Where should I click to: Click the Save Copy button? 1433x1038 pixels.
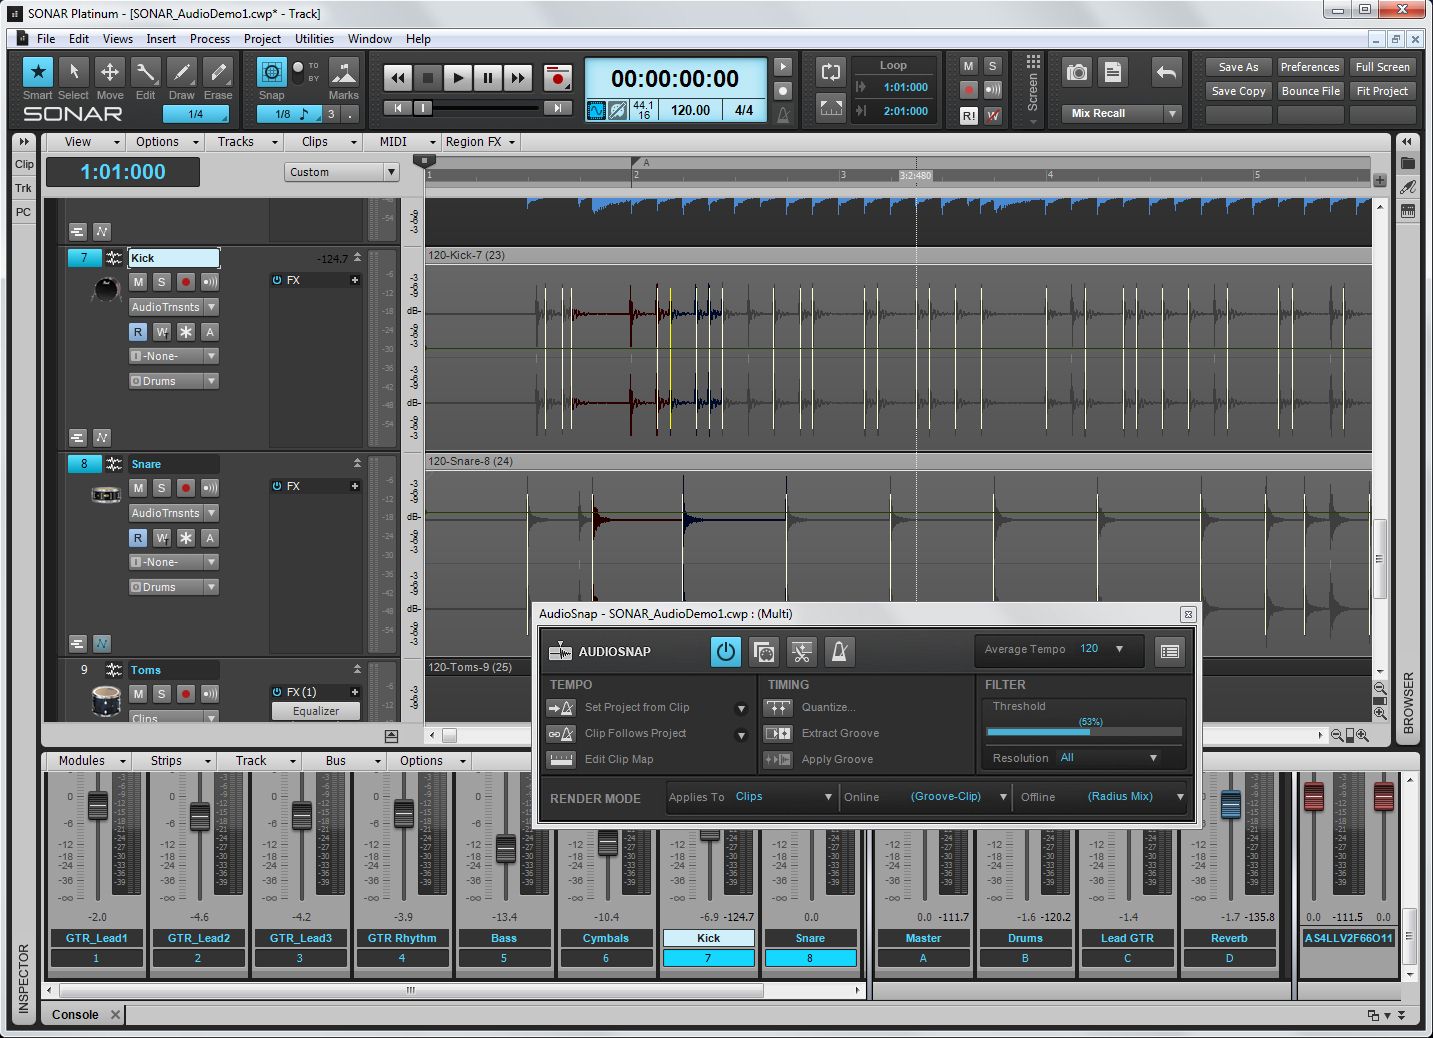1238,91
